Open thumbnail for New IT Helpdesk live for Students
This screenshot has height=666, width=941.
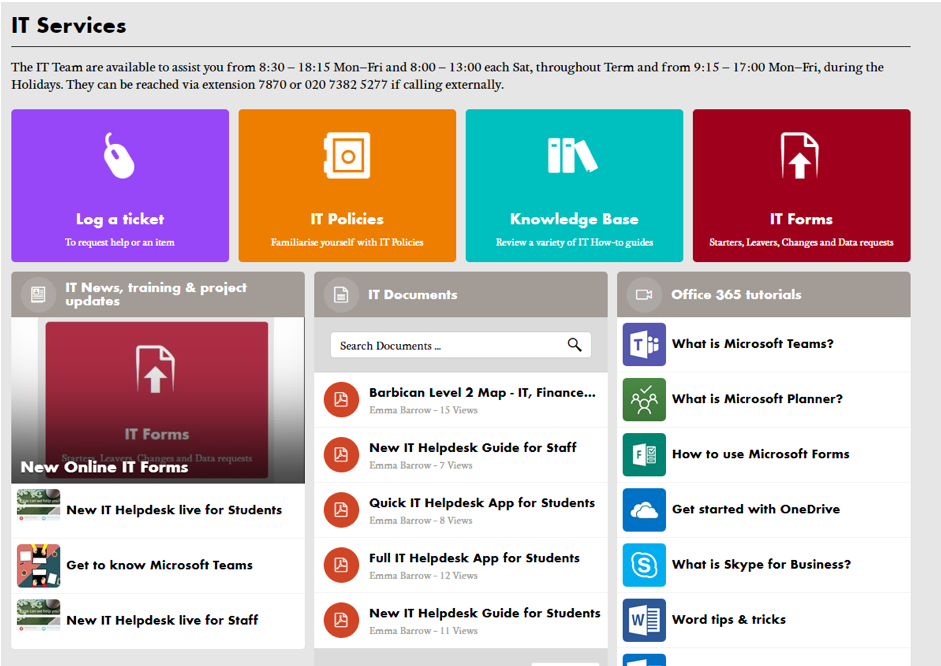pos(38,506)
